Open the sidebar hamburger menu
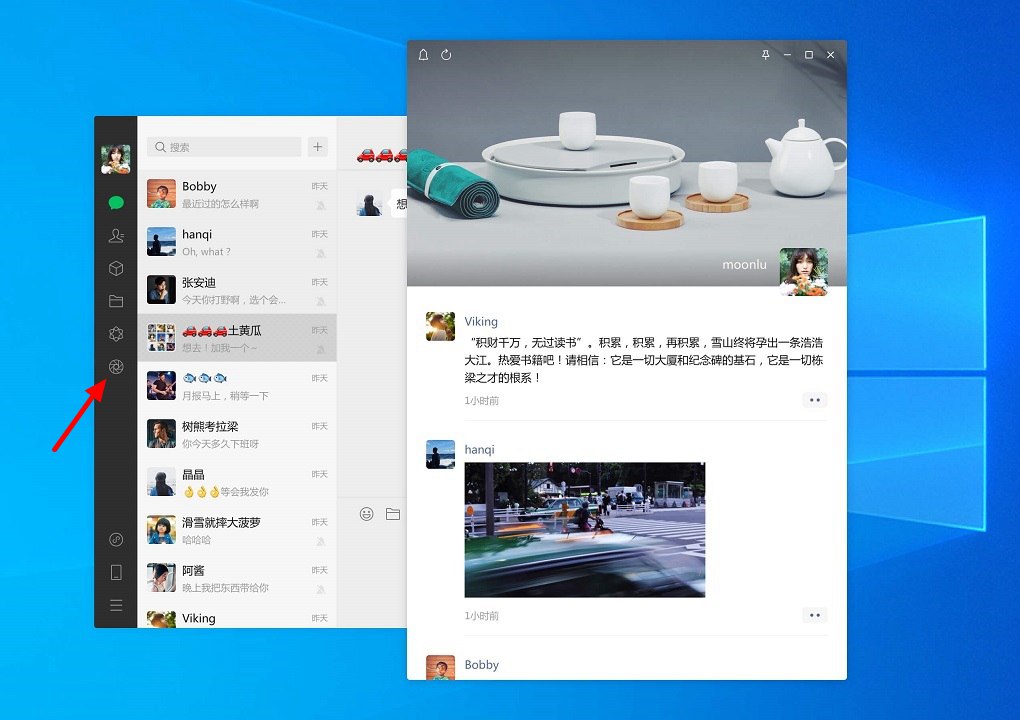1020x720 pixels. click(x=115, y=605)
